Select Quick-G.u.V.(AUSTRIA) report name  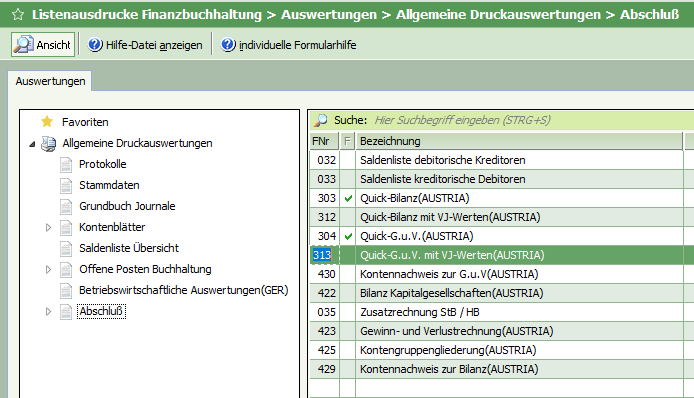(416, 236)
